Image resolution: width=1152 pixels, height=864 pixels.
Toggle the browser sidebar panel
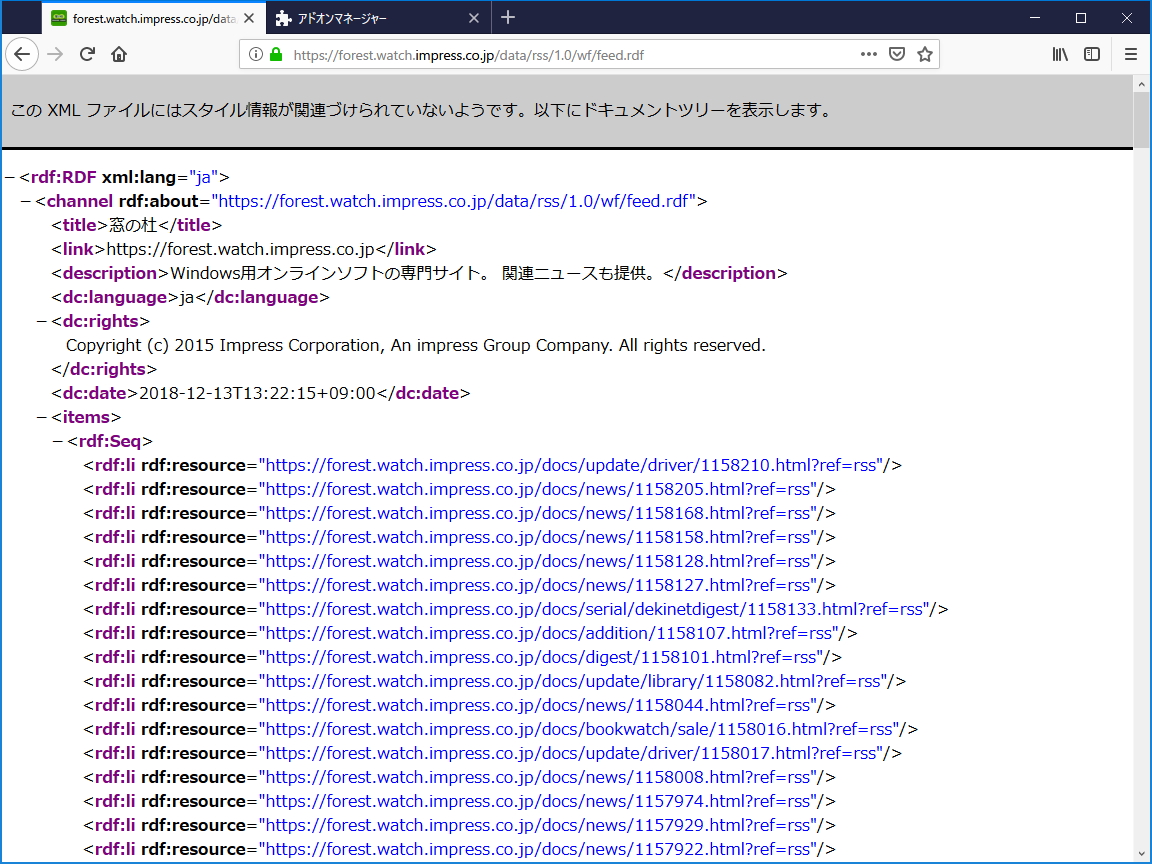tap(1090, 54)
